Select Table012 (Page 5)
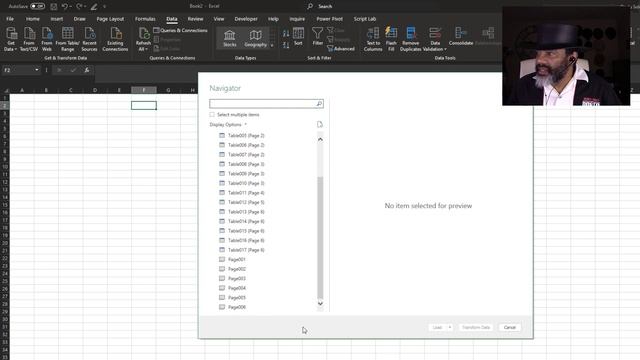Image resolution: width=640 pixels, height=360 pixels. pos(246,202)
